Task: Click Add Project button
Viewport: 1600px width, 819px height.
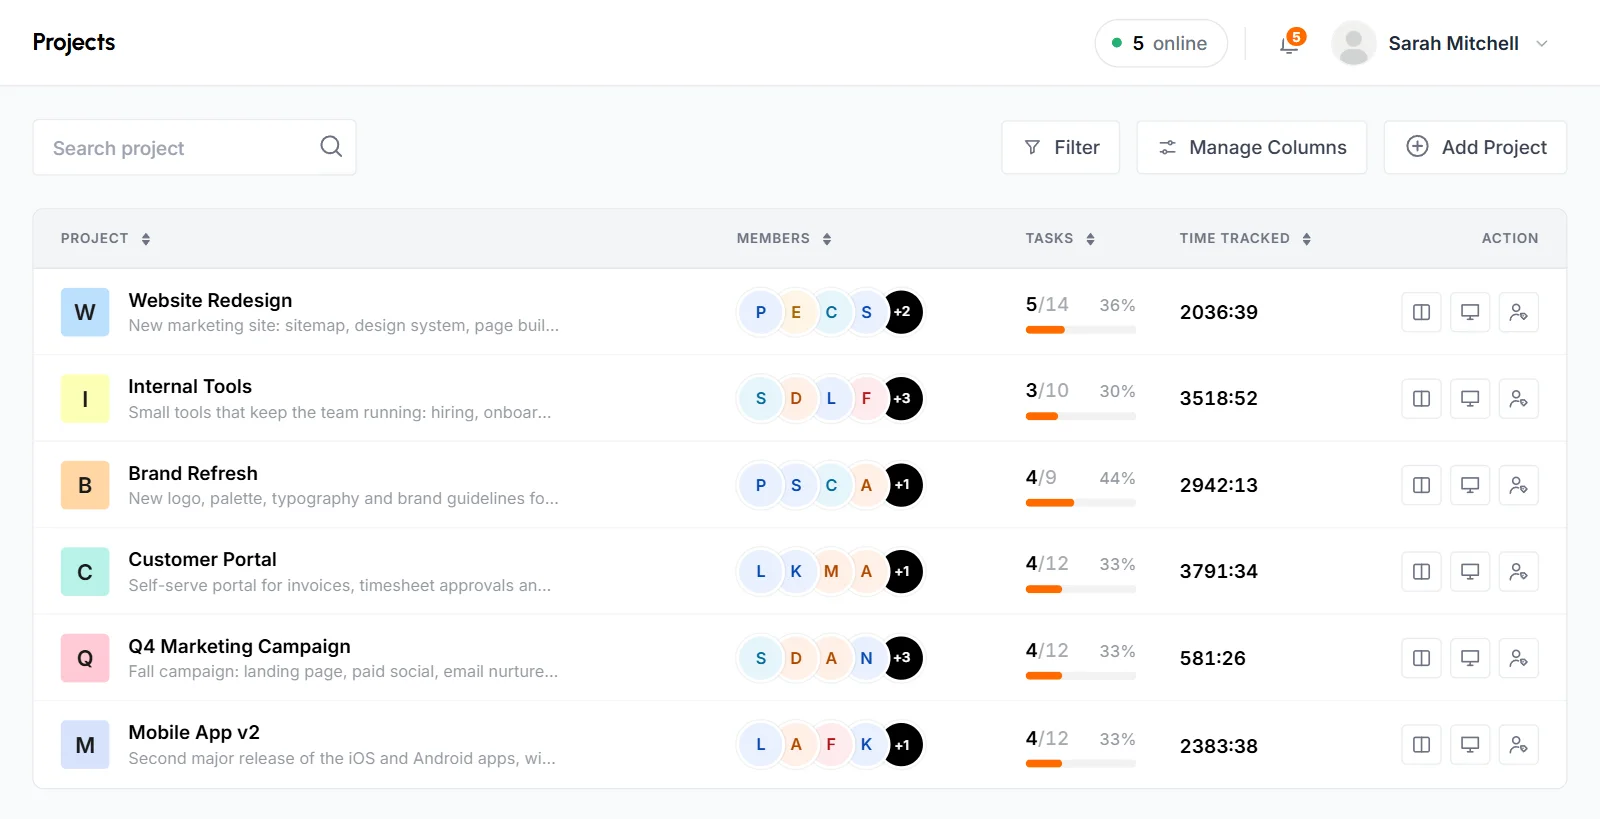Action: [1475, 147]
